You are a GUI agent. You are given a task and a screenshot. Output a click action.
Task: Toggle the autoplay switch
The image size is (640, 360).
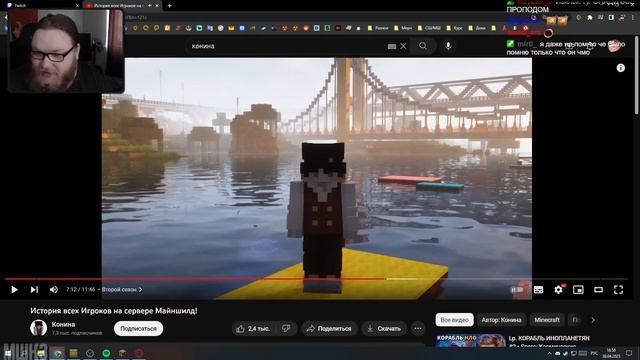pyautogui.click(x=517, y=289)
